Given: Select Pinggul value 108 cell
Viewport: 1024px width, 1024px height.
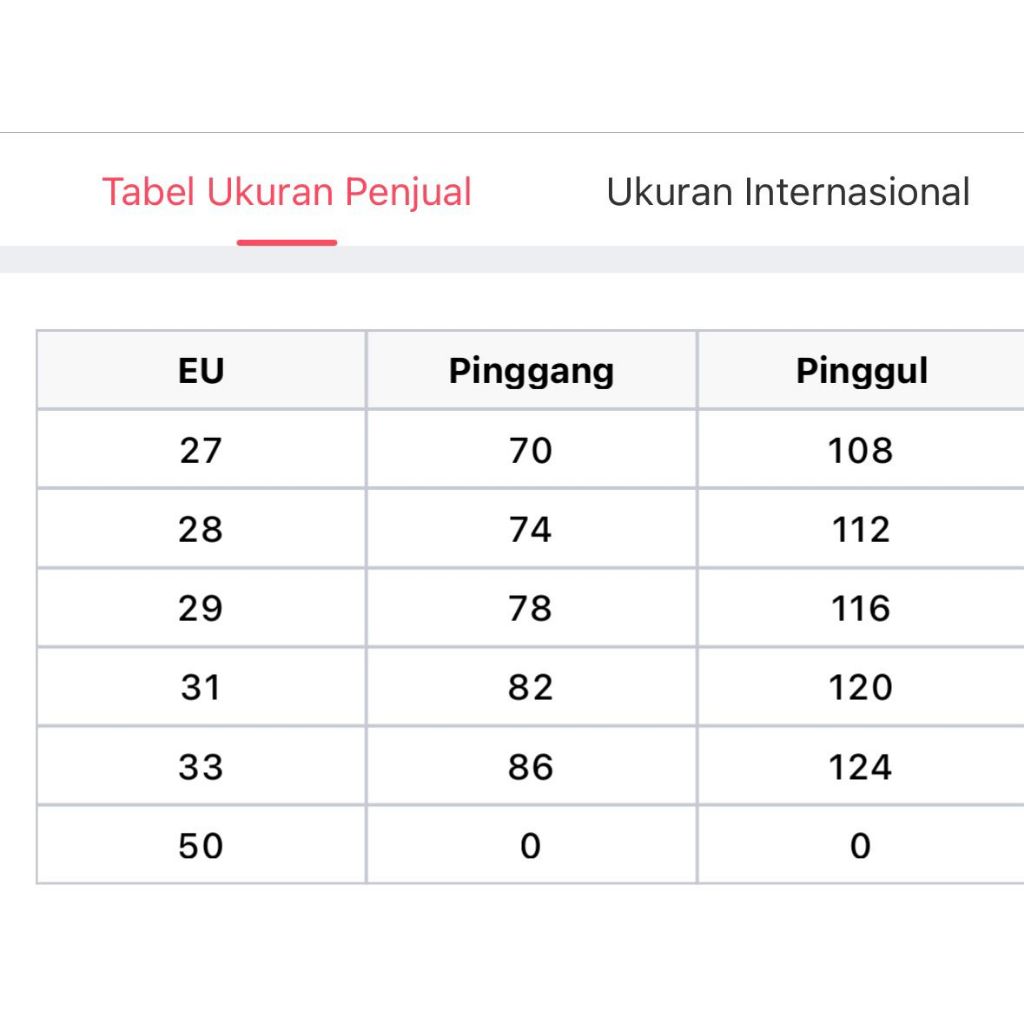Looking at the screenshot, I should (x=861, y=450).
